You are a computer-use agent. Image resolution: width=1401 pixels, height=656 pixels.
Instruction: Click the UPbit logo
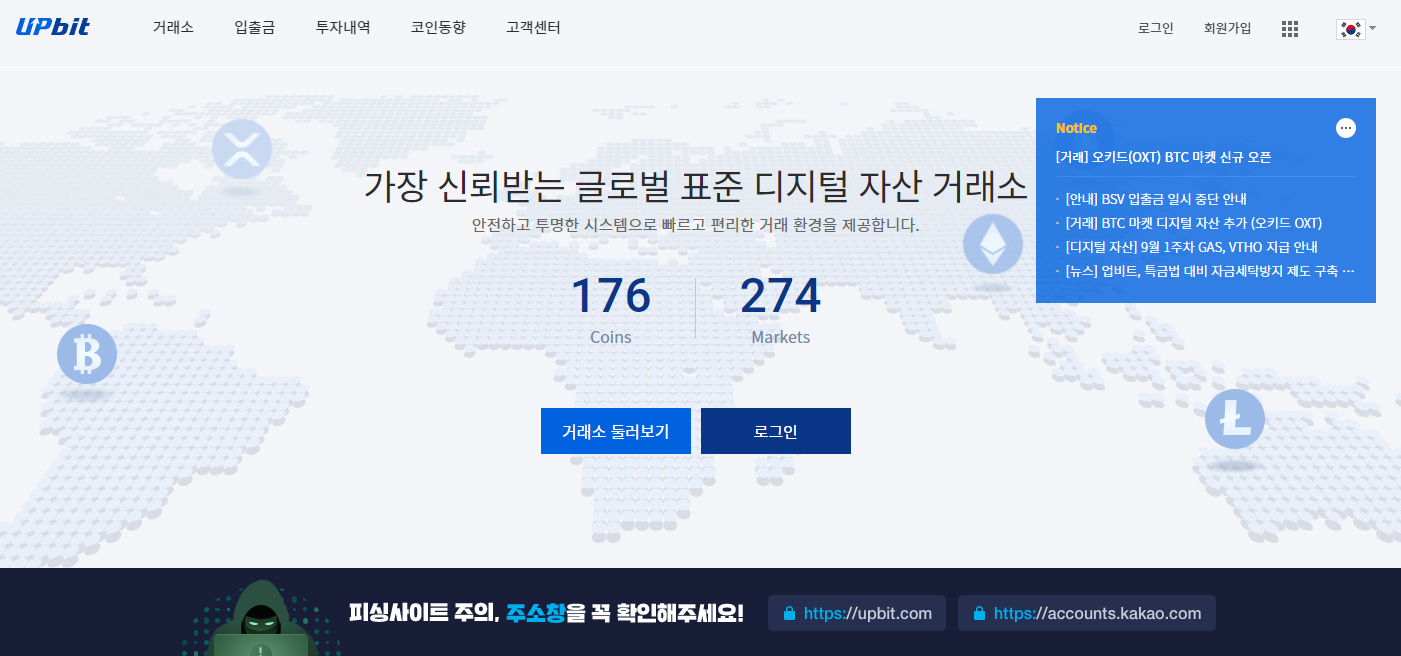[53, 27]
